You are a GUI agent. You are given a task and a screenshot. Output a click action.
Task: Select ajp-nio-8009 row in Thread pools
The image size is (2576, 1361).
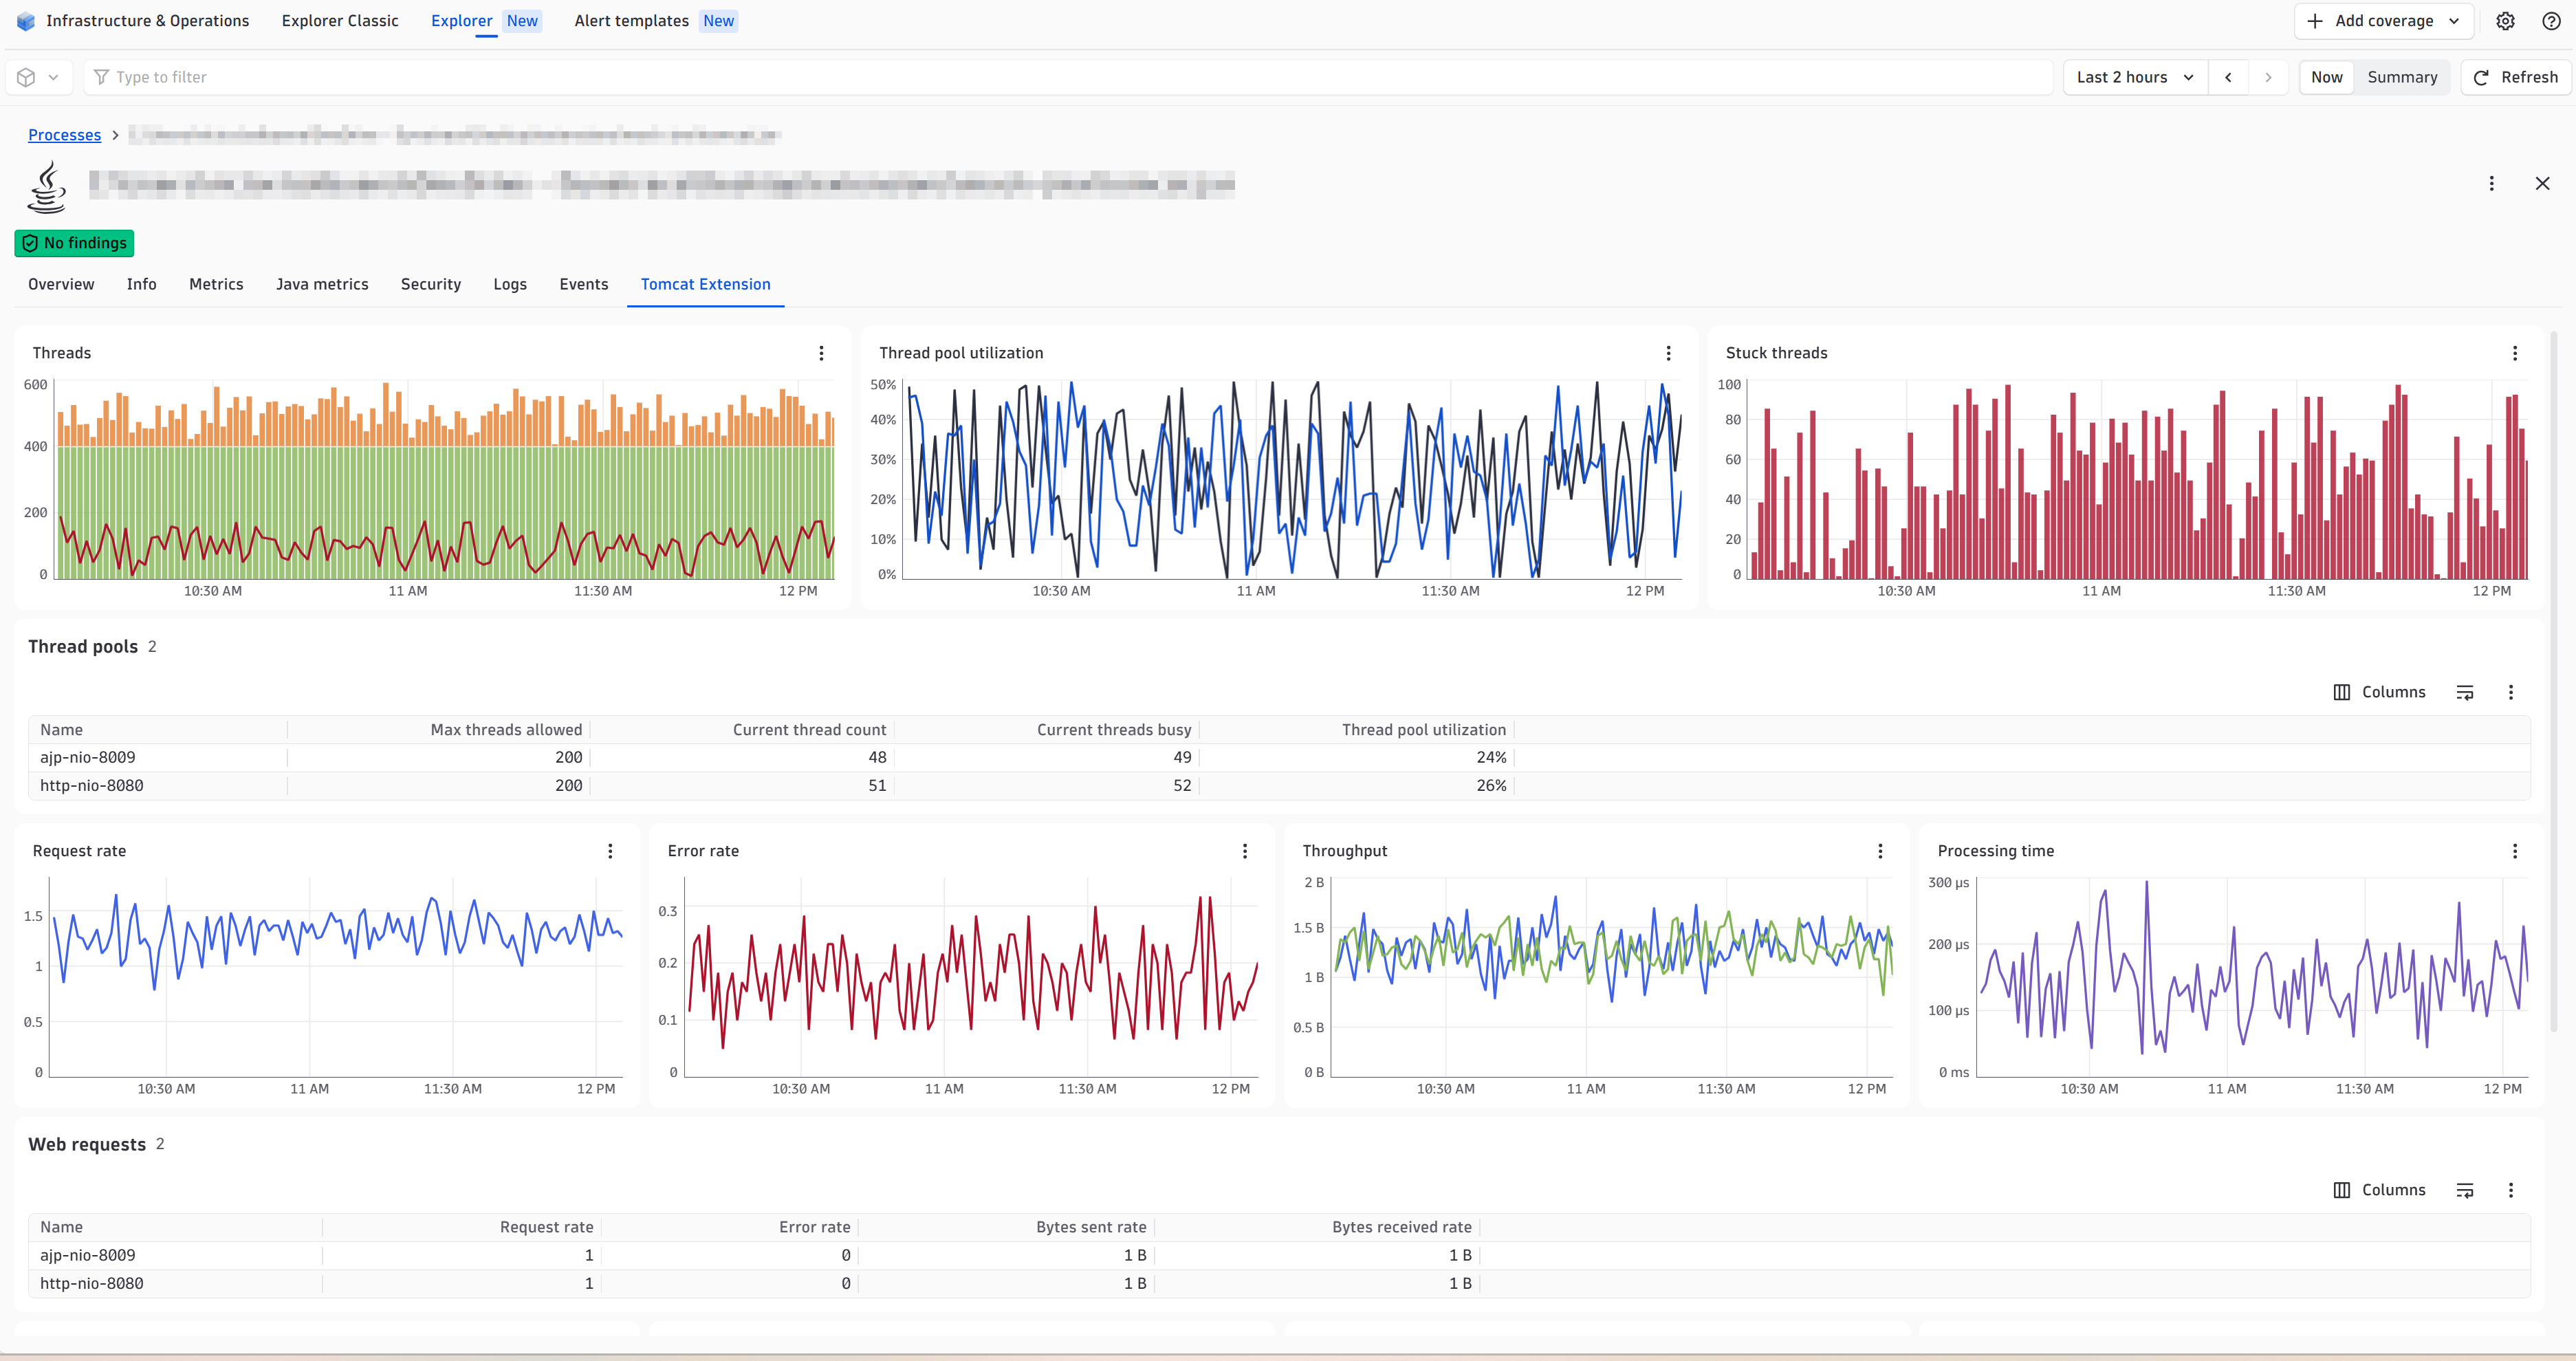(x=1279, y=758)
